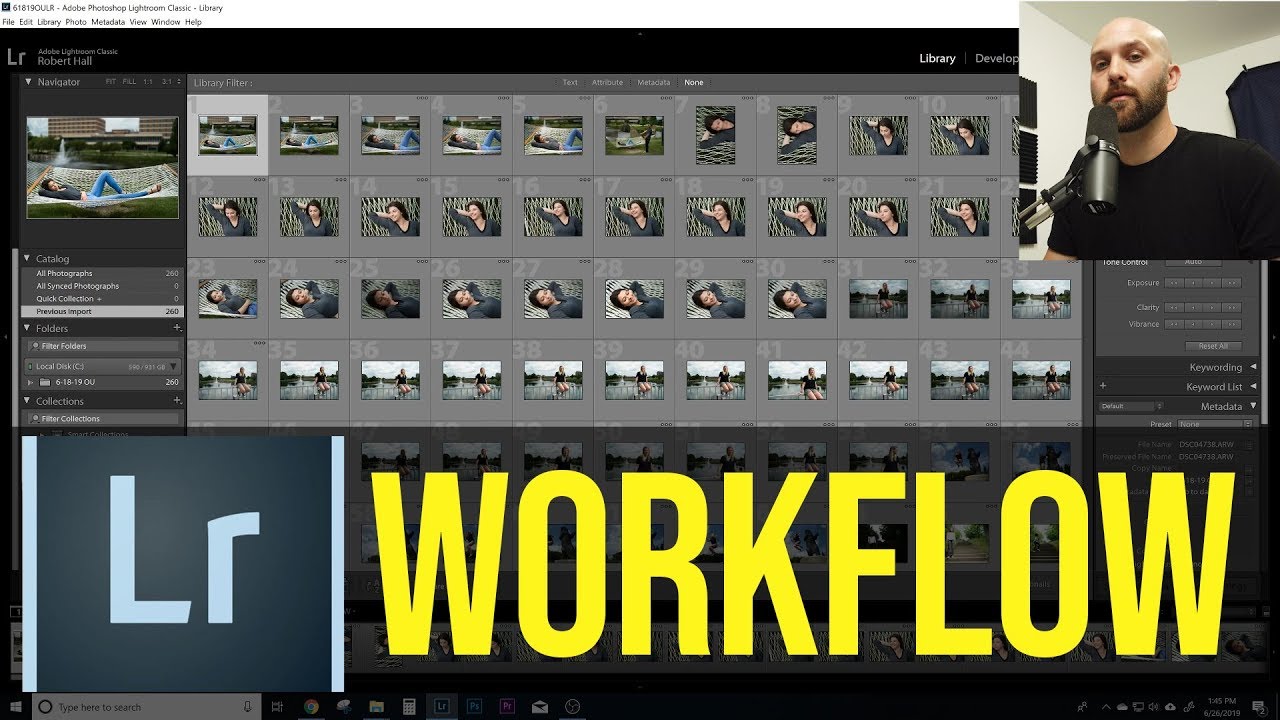
Task: Collapse the Folders panel
Action: coord(29,328)
